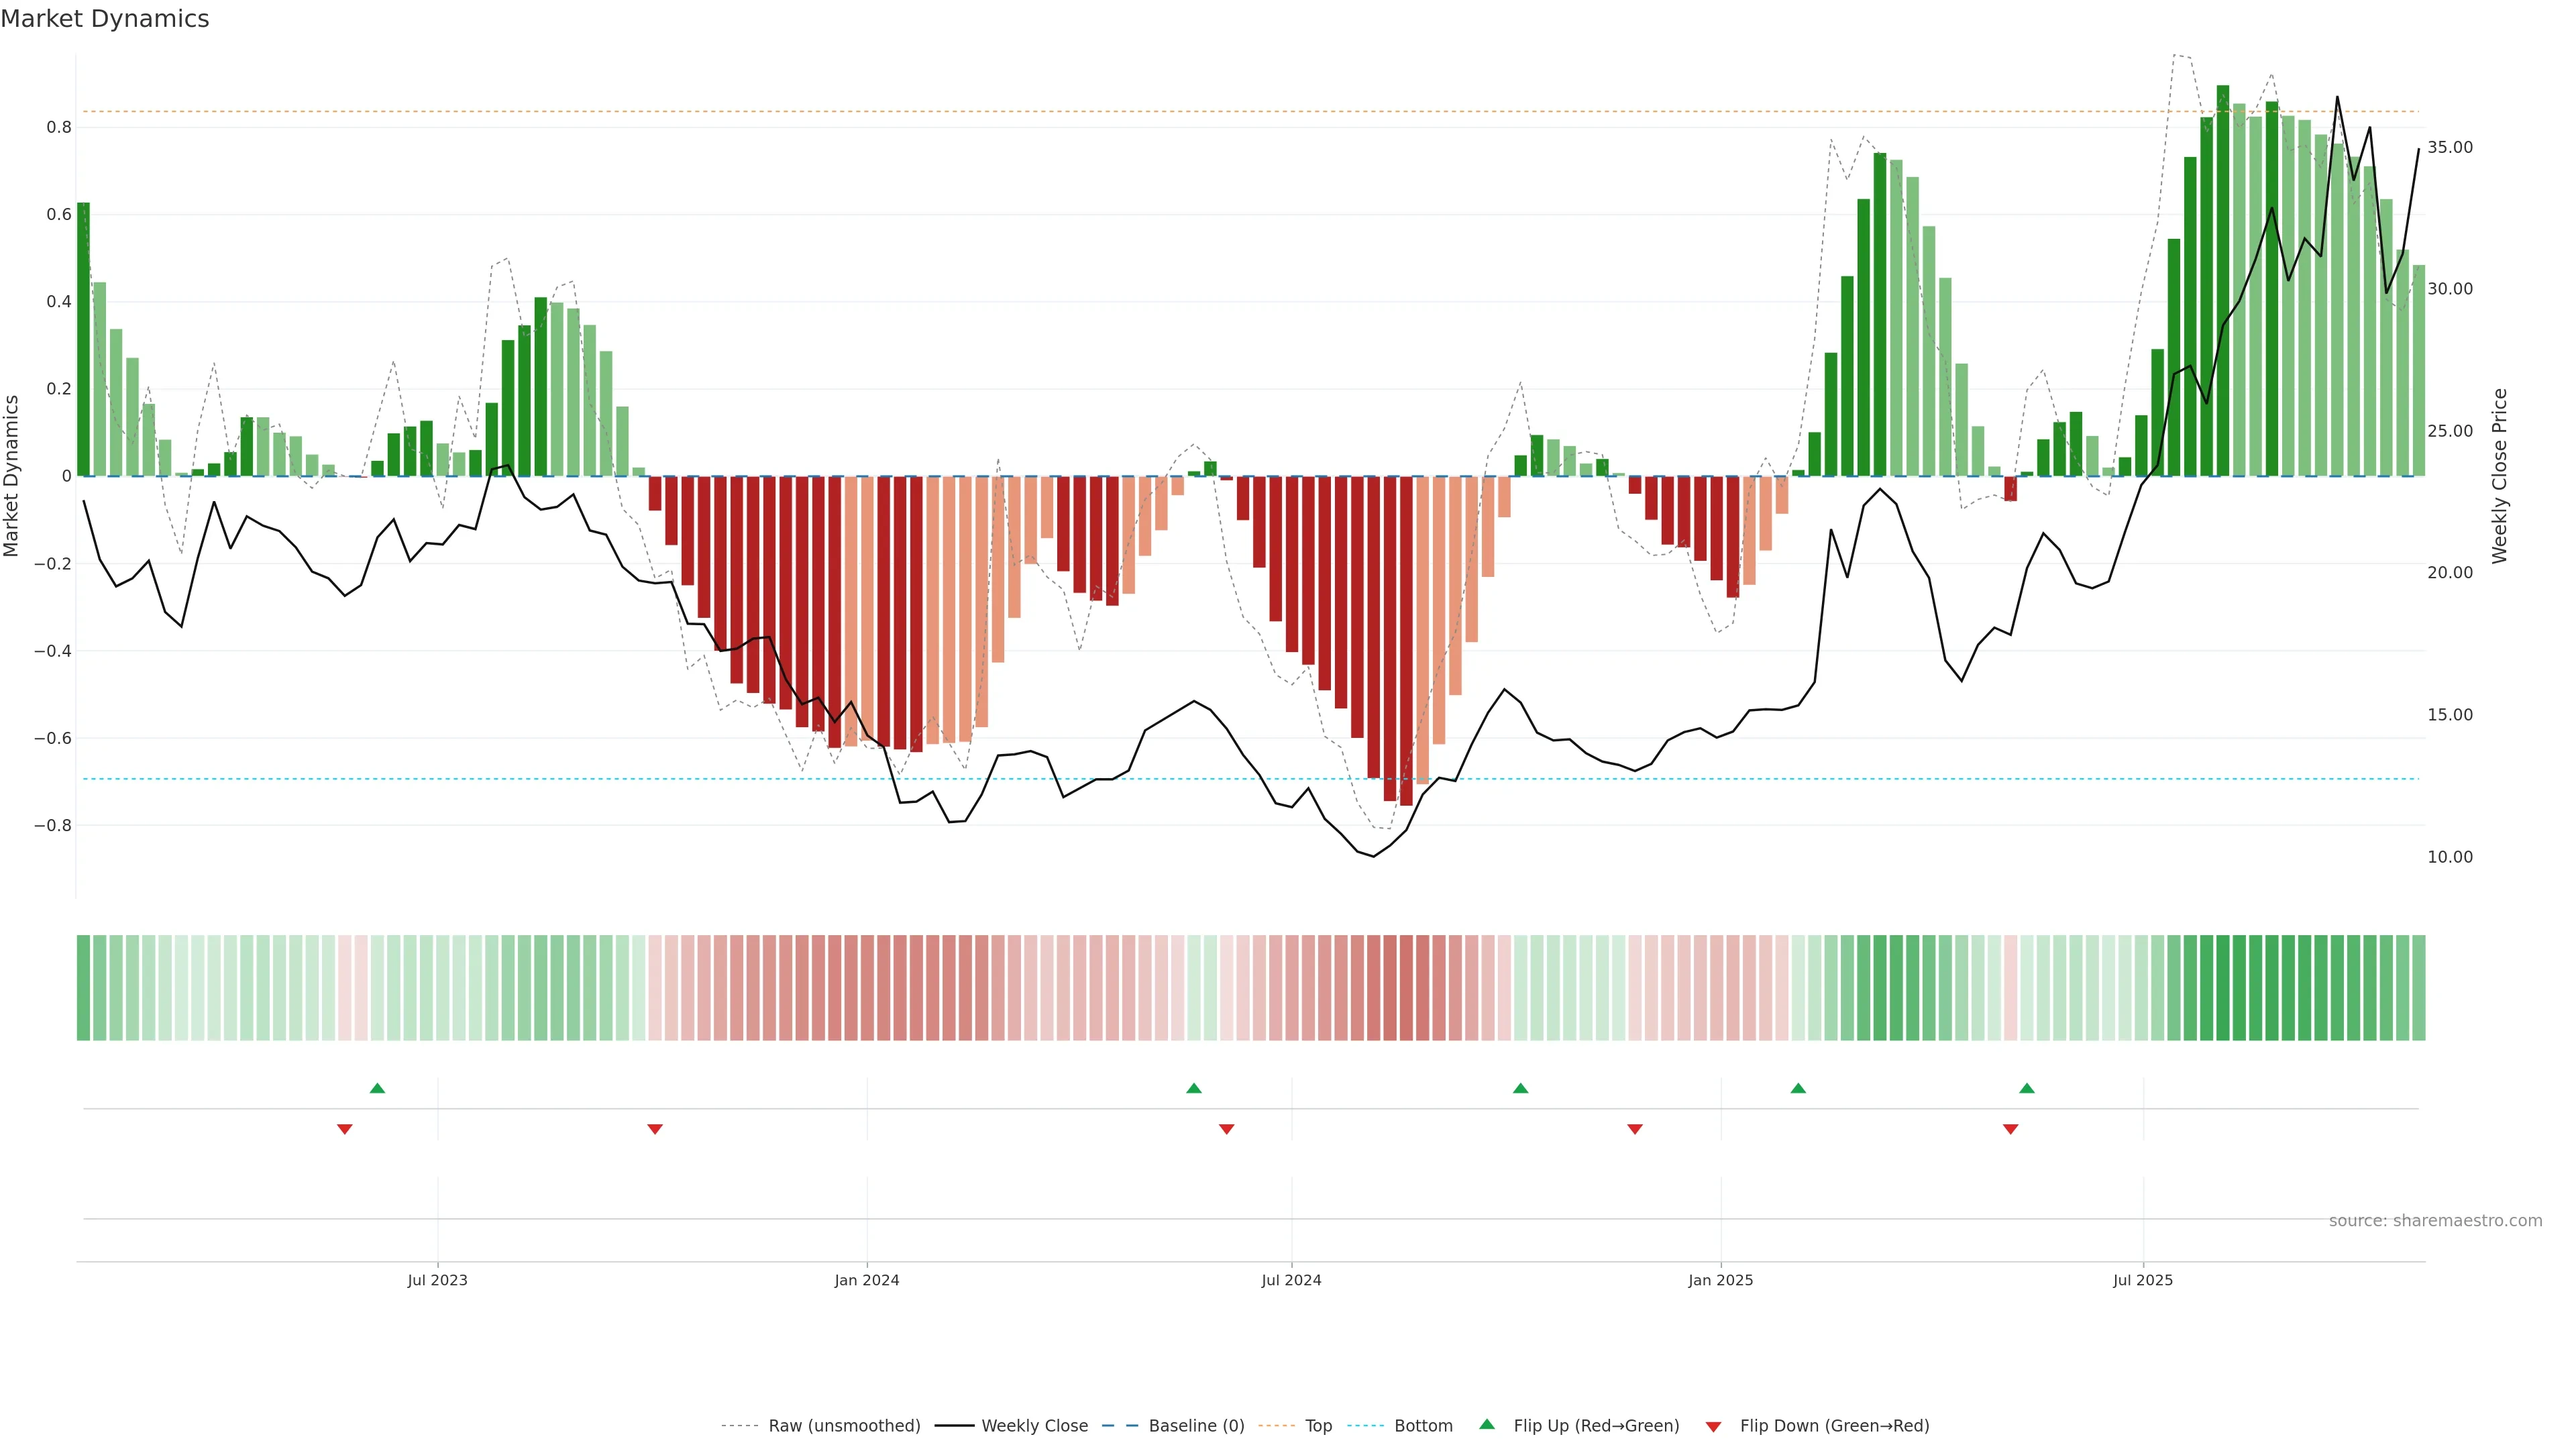The height and width of the screenshot is (1449, 2576).
Task: Click the Market Dynamics chart title
Action: tap(105, 19)
